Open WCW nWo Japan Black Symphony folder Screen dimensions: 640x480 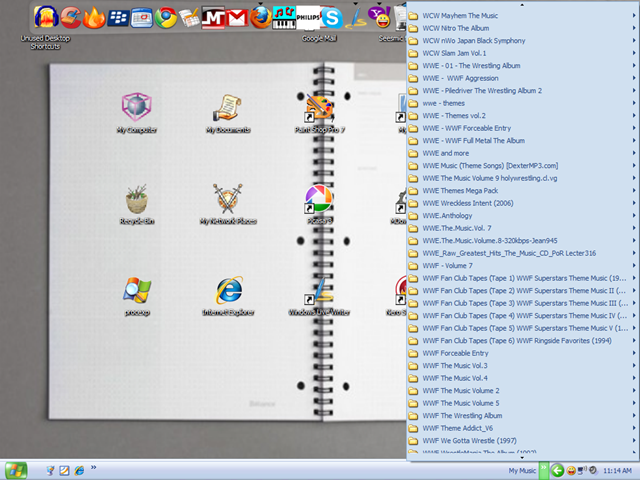(522, 41)
